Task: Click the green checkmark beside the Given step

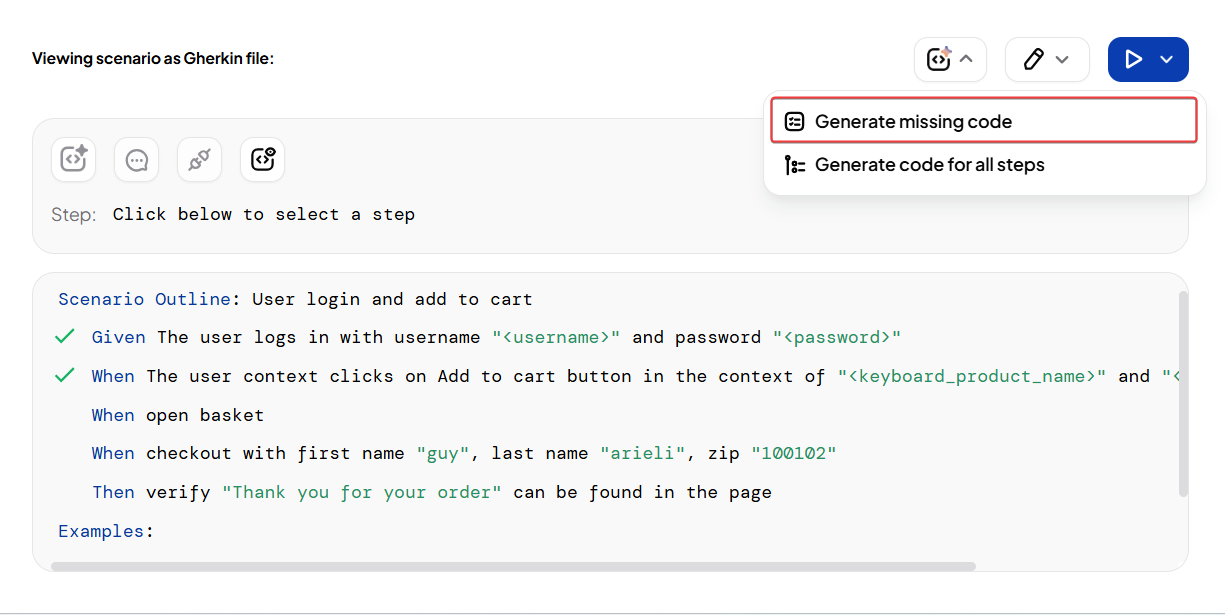Action: 65,337
